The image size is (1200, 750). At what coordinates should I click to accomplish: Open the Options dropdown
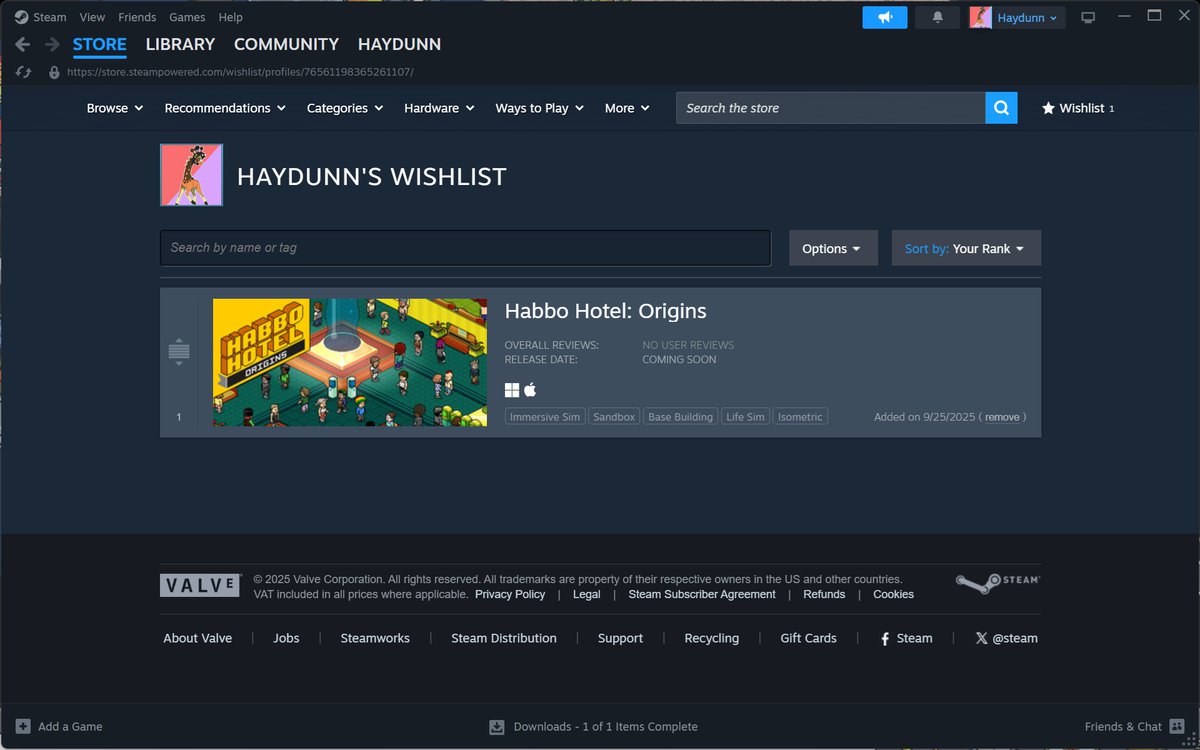833,248
